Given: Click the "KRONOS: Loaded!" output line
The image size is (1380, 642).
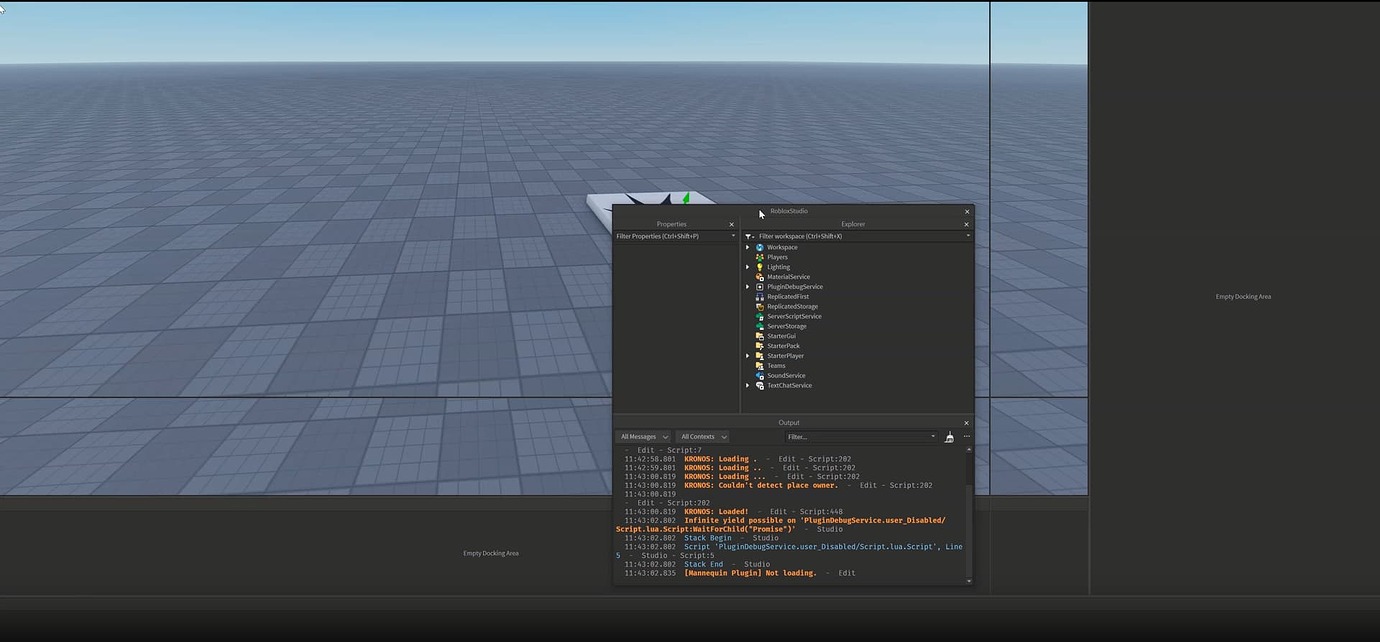Looking at the screenshot, I should (x=716, y=512).
